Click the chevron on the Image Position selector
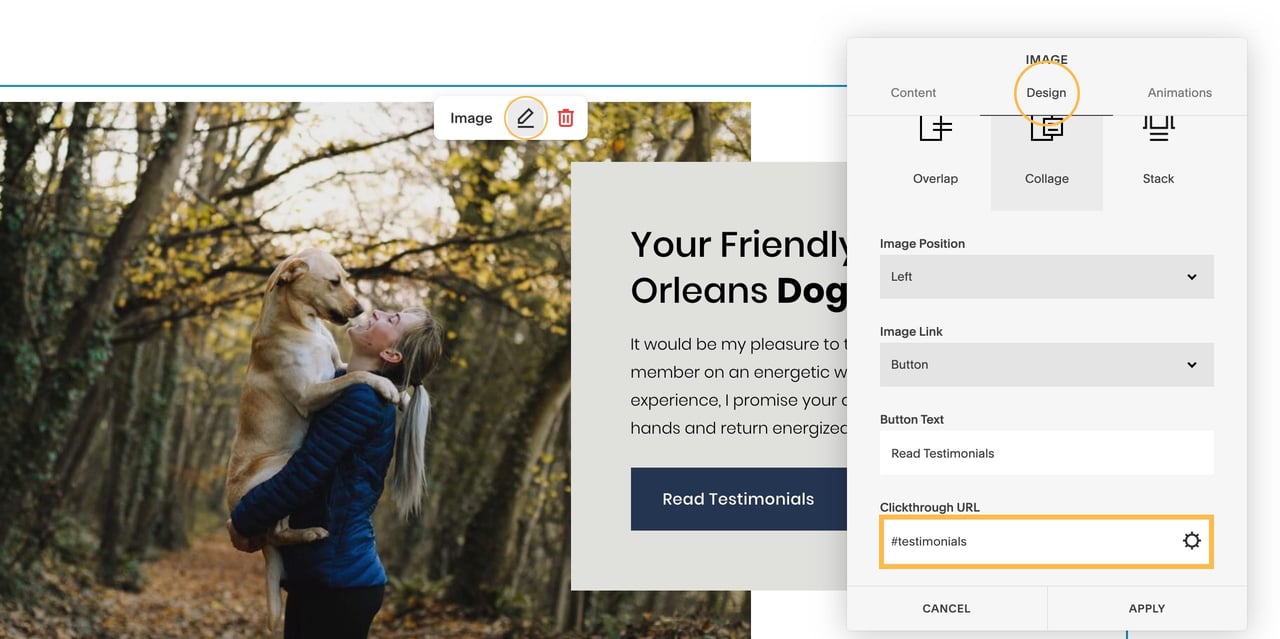Viewport: 1280px width, 639px height. click(1191, 276)
